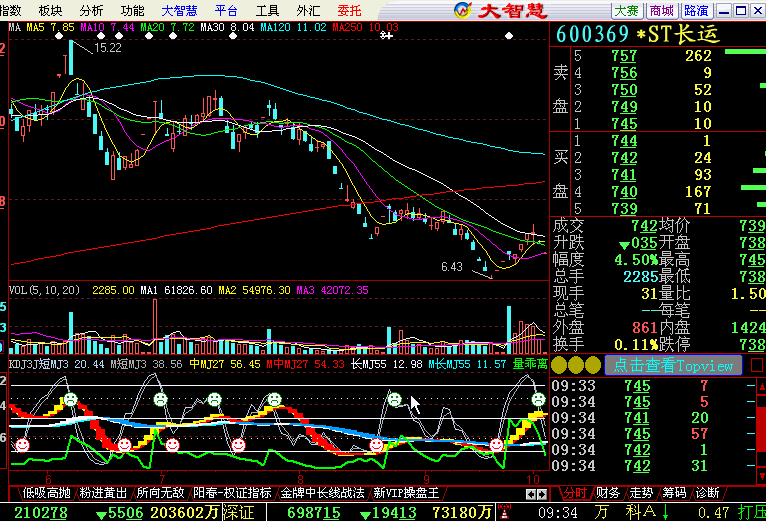The image size is (766, 522).
Task: Click the 09:34 trade row with volume 57
Action: [x=655, y=434]
